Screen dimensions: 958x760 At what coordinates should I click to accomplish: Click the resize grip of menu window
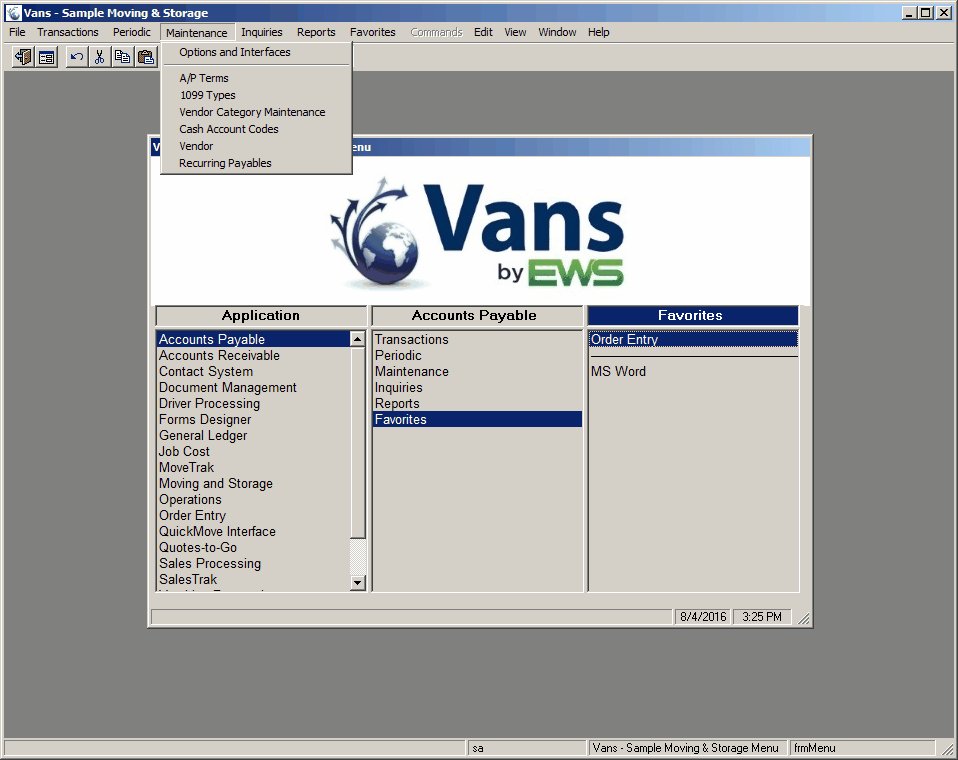(804, 619)
